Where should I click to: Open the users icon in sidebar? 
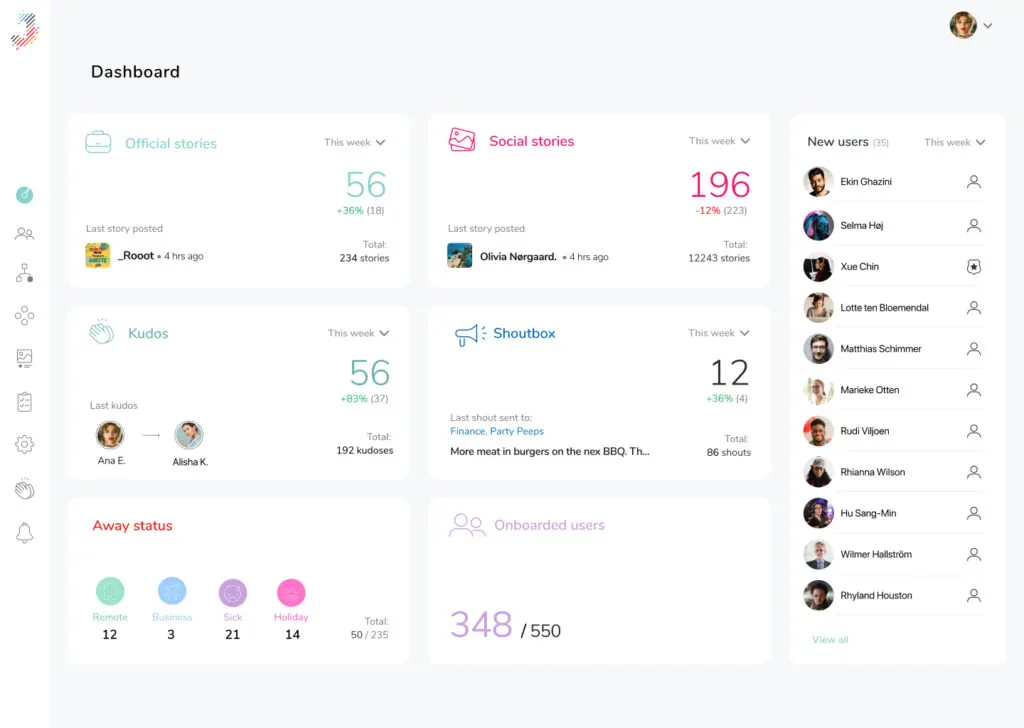pyautogui.click(x=25, y=234)
